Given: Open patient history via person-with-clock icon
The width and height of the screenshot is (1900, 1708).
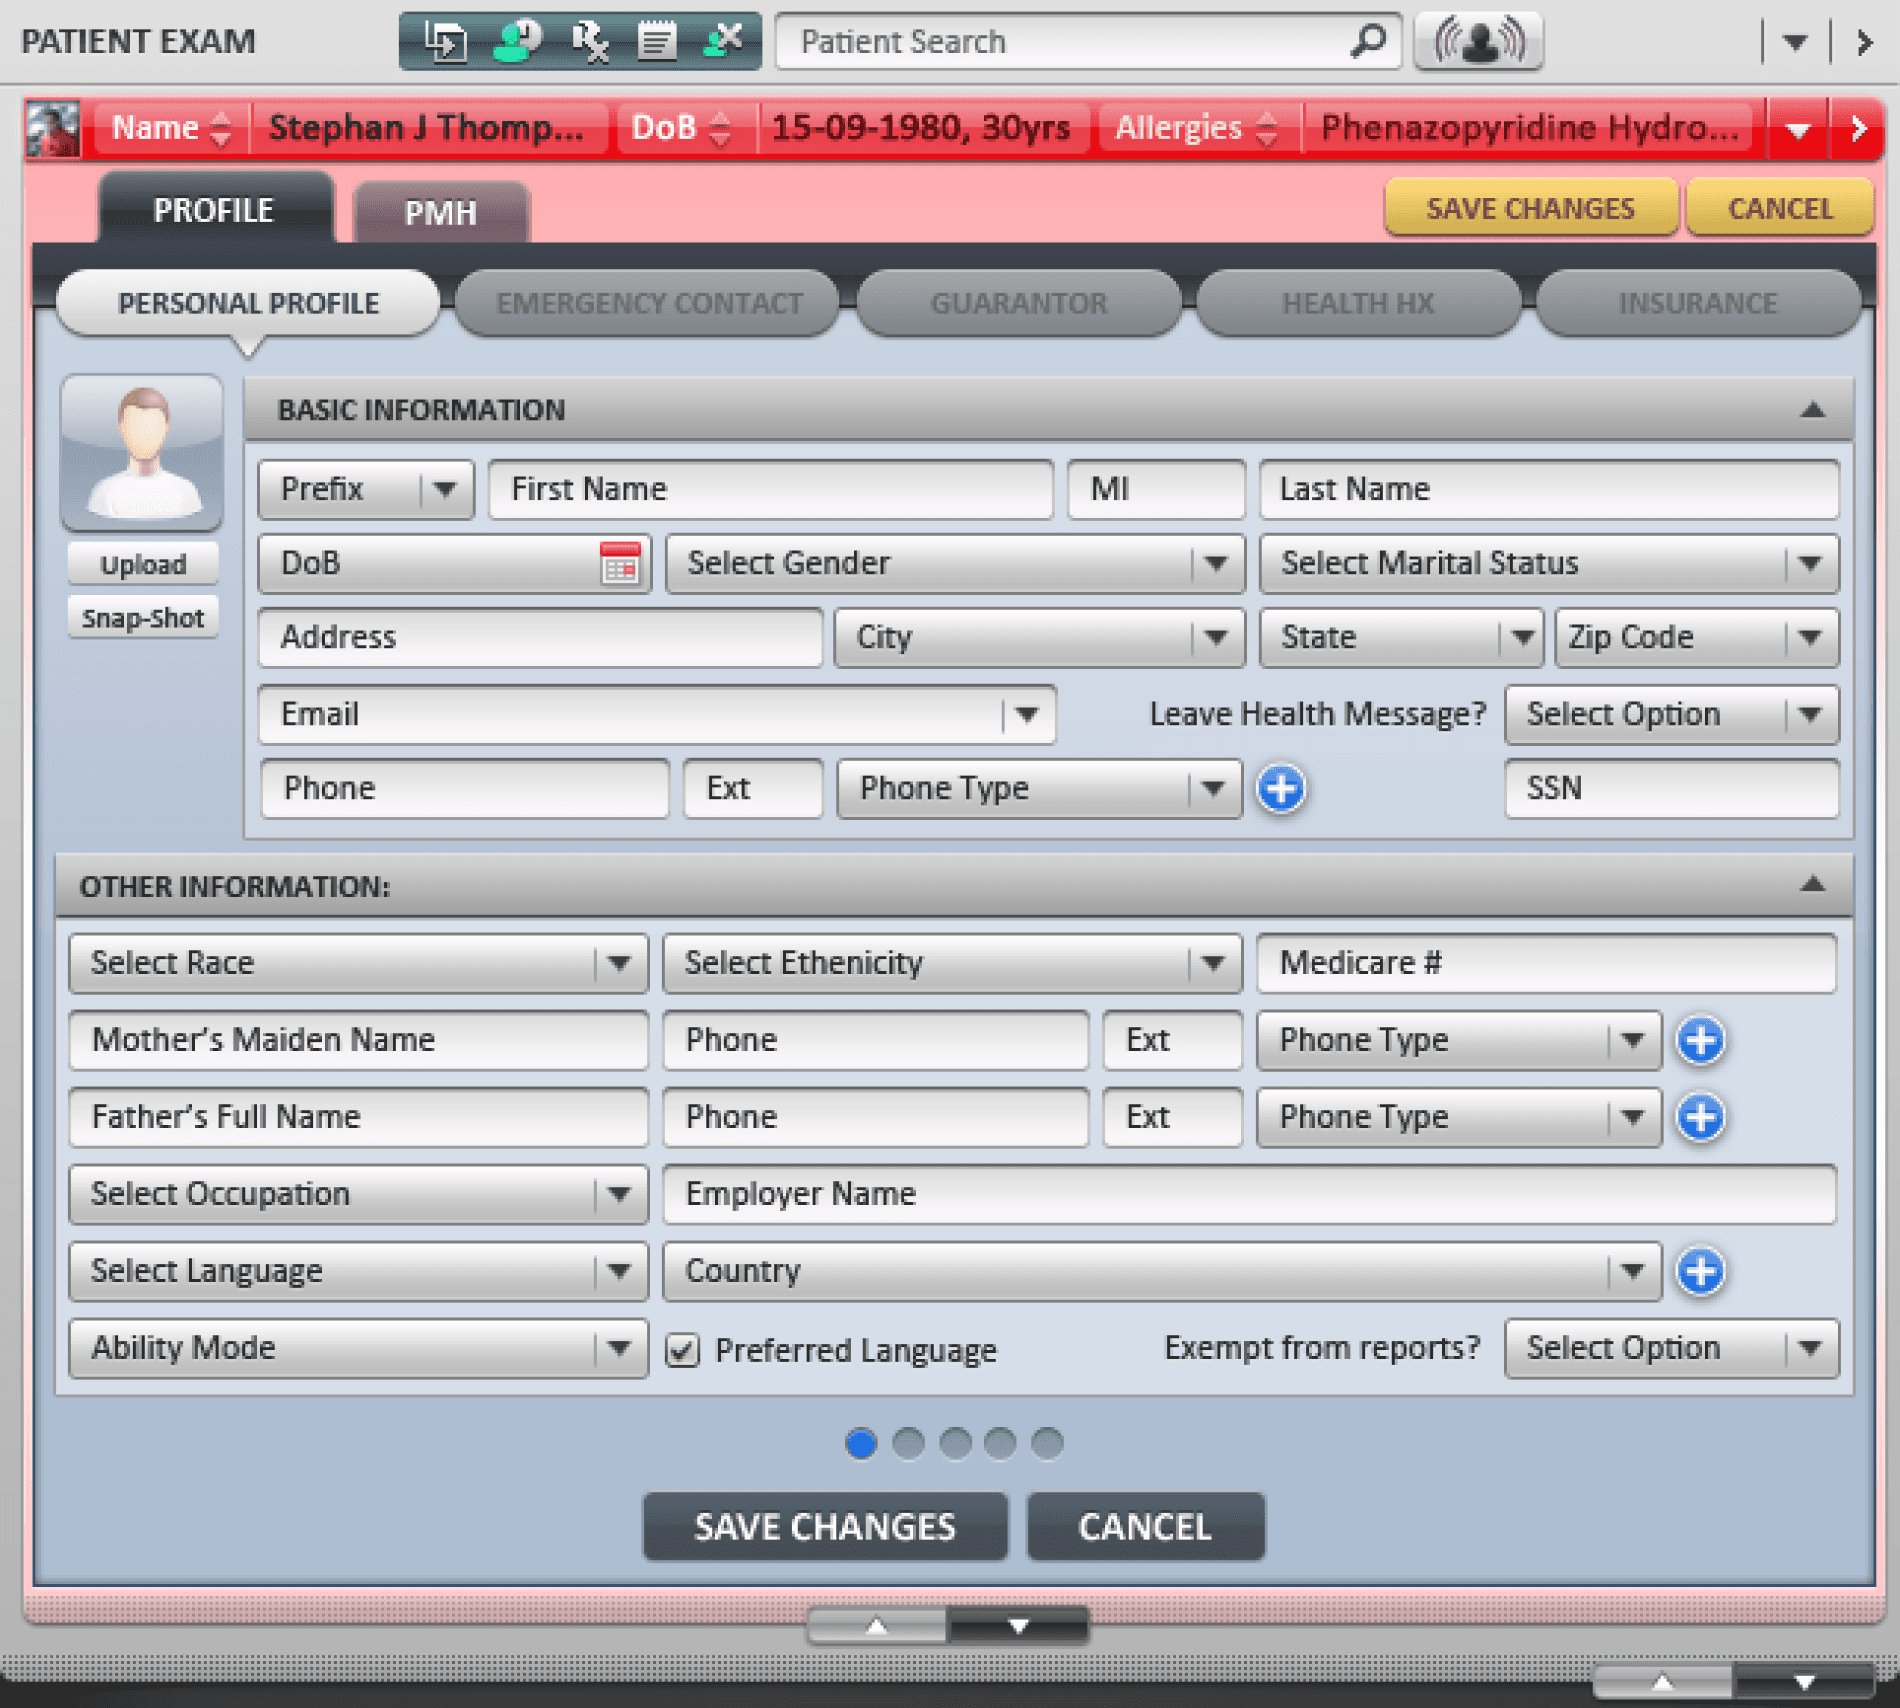Looking at the screenshot, I should [516, 40].
